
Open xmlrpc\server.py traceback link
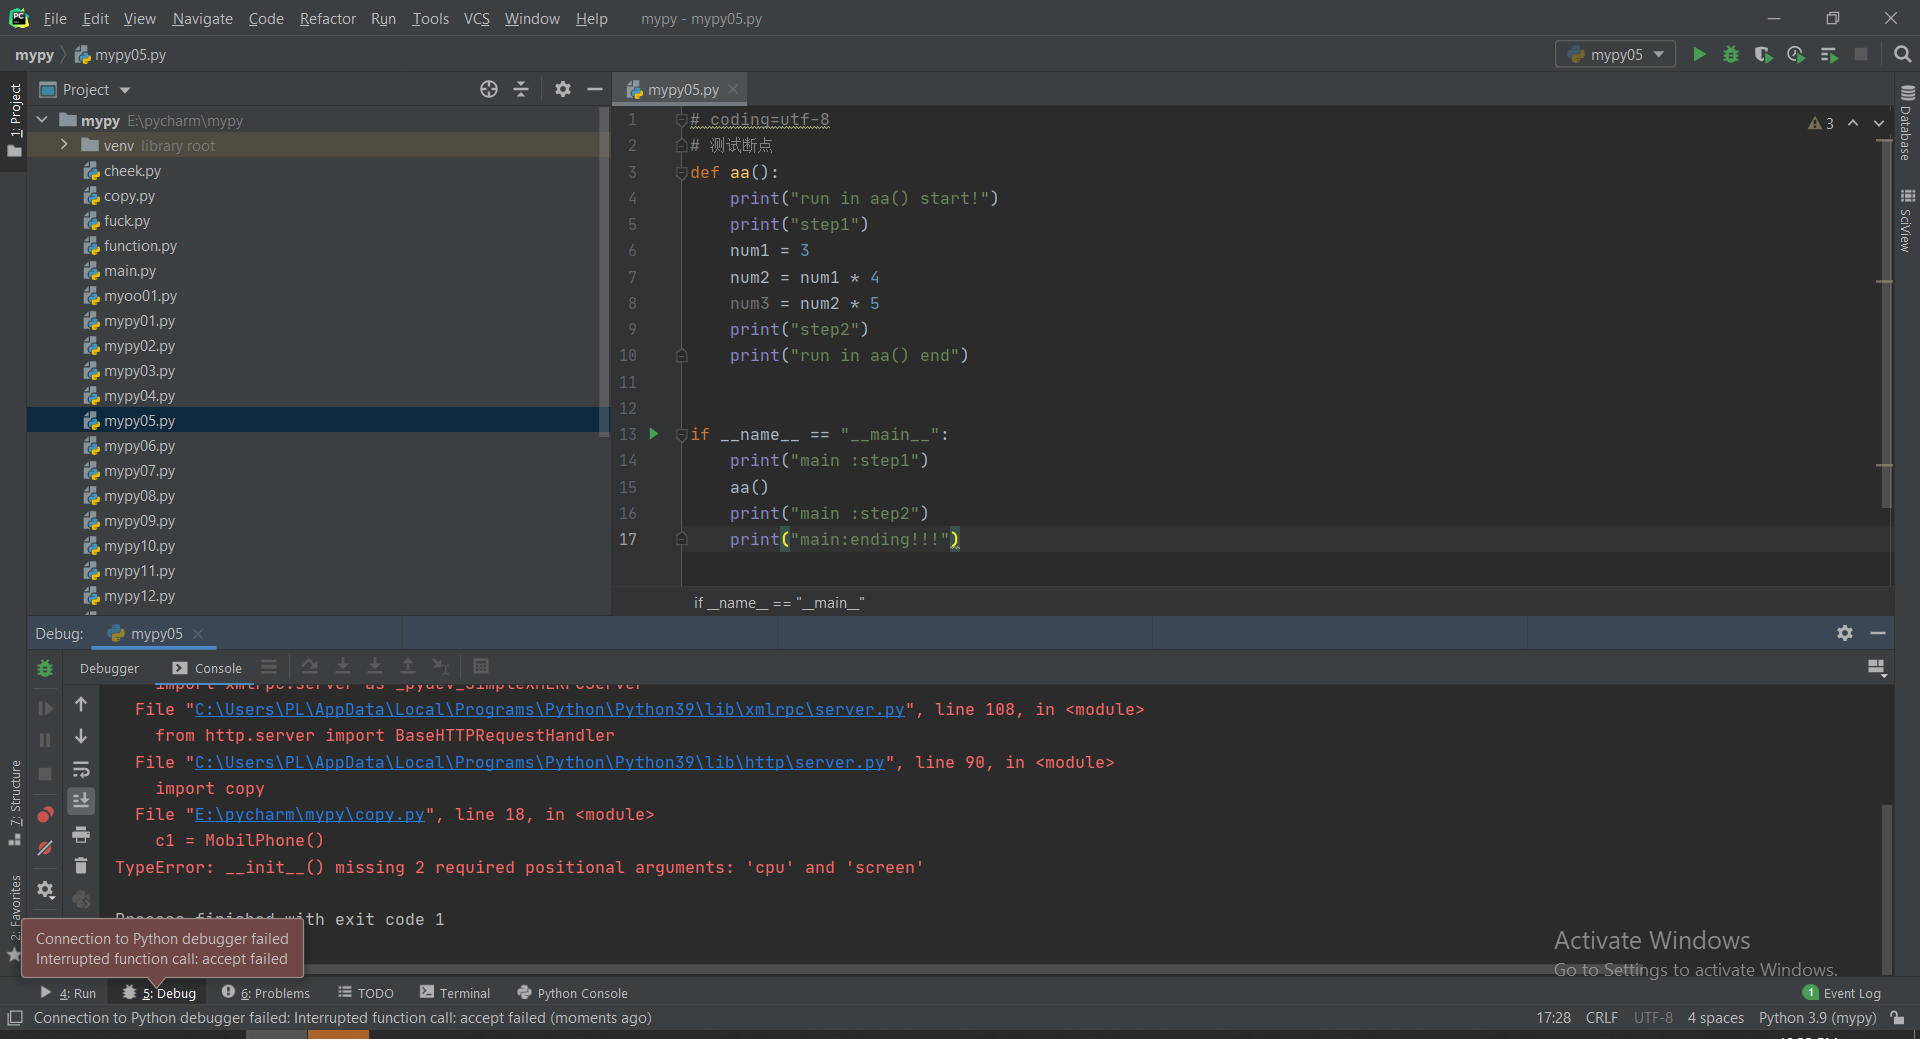[549, 709]
